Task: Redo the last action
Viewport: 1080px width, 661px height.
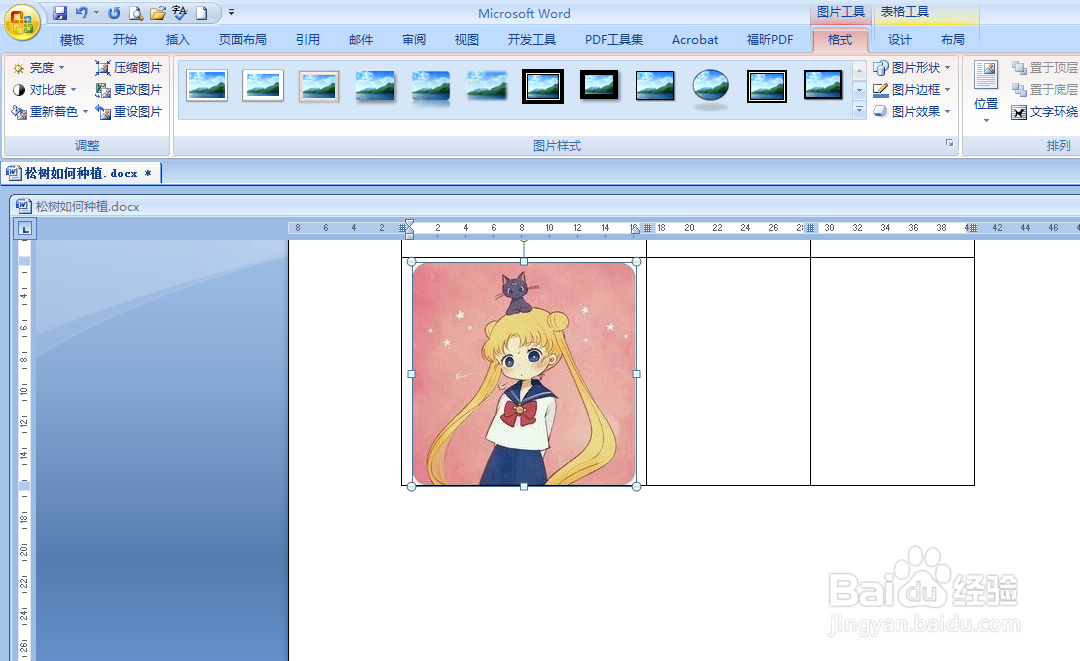Action: [114, 13]
